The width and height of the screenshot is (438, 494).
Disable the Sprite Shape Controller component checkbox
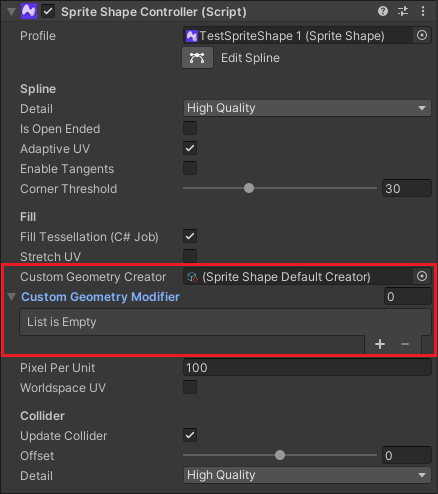click(48, 11)
